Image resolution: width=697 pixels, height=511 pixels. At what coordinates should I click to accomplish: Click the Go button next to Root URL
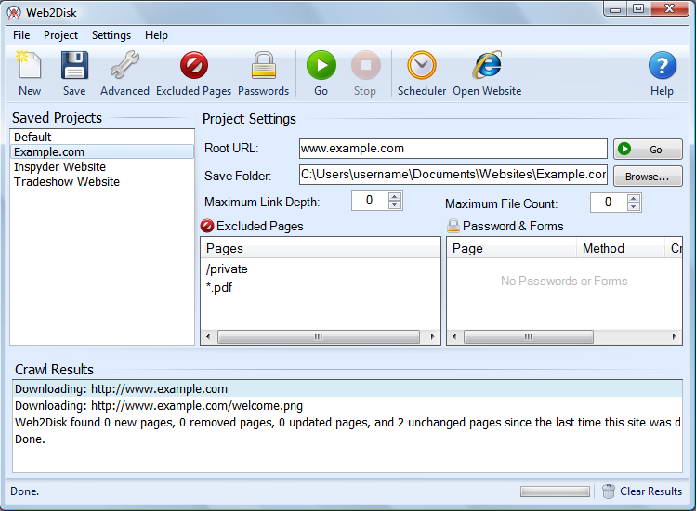click(648, 149)
